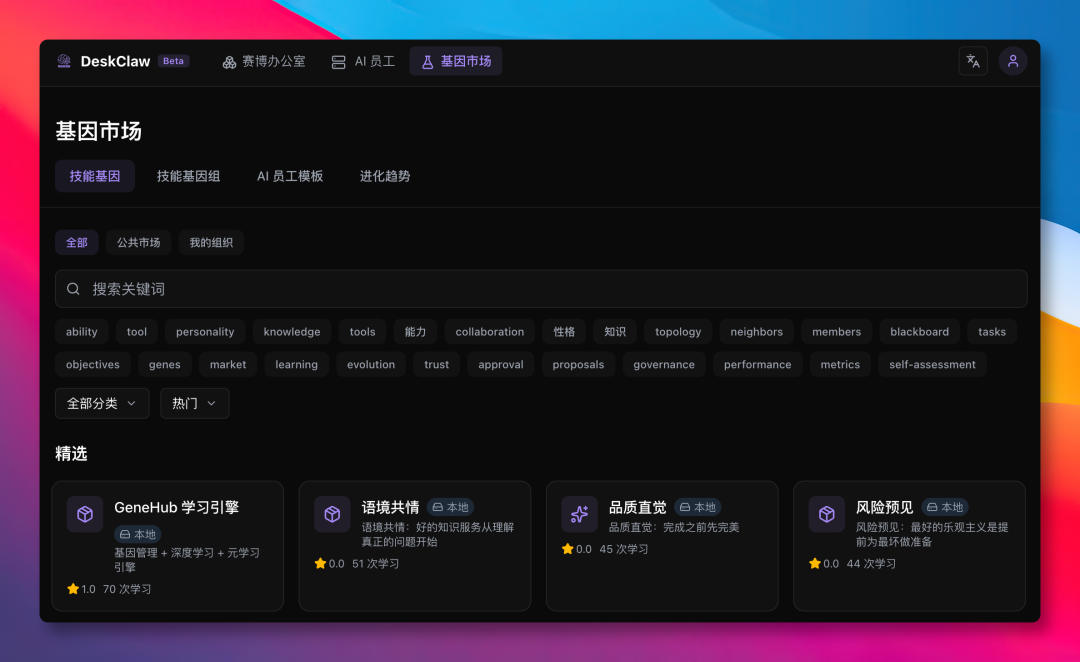Select the 全部 scope filter
Viewport: 1080px width, 662px height.
76,242
